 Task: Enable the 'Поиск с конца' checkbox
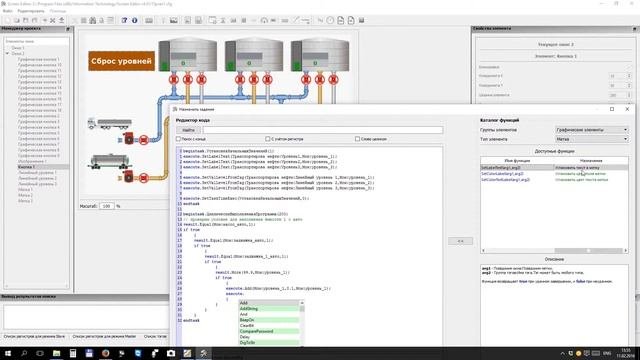[178, 139]
